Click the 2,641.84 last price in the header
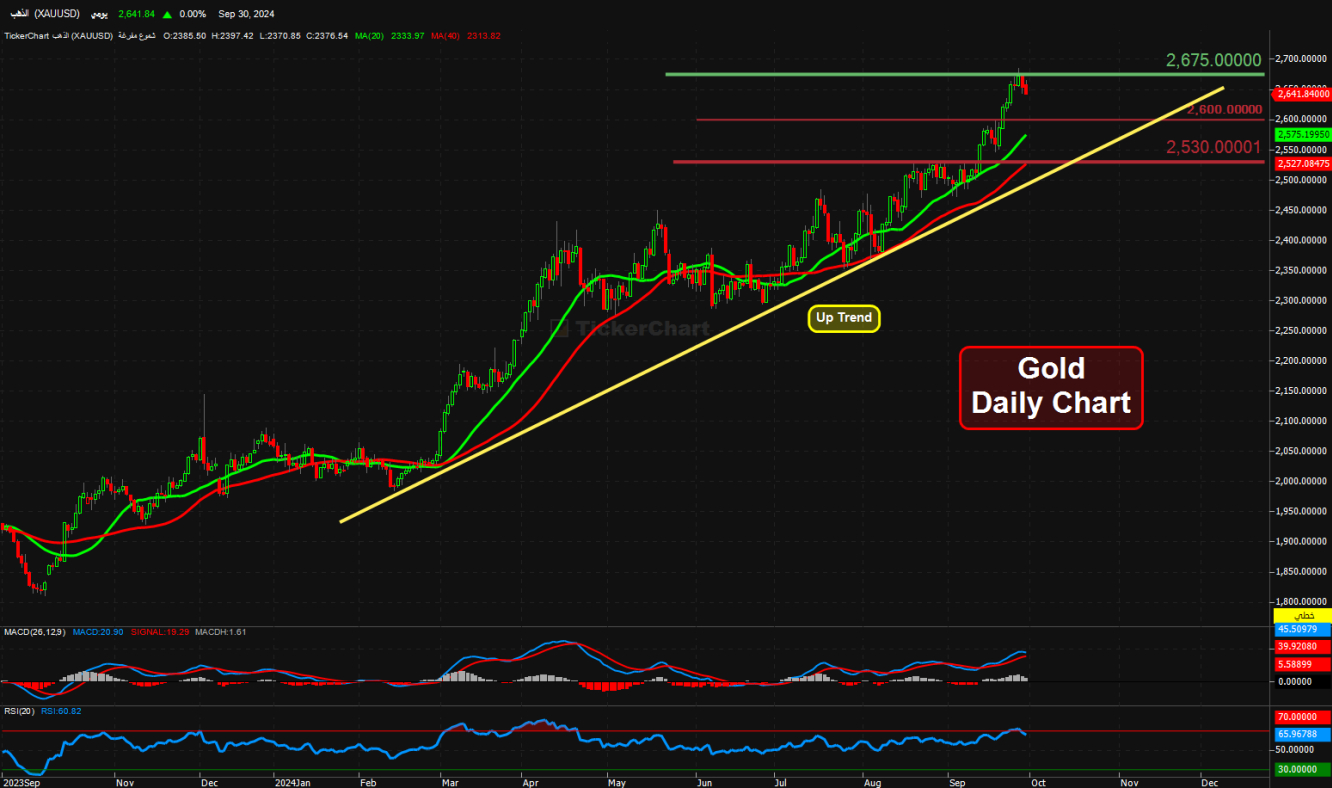Image resolution: width=1332 pixels, height=788 pixels. tap(137, 14)
